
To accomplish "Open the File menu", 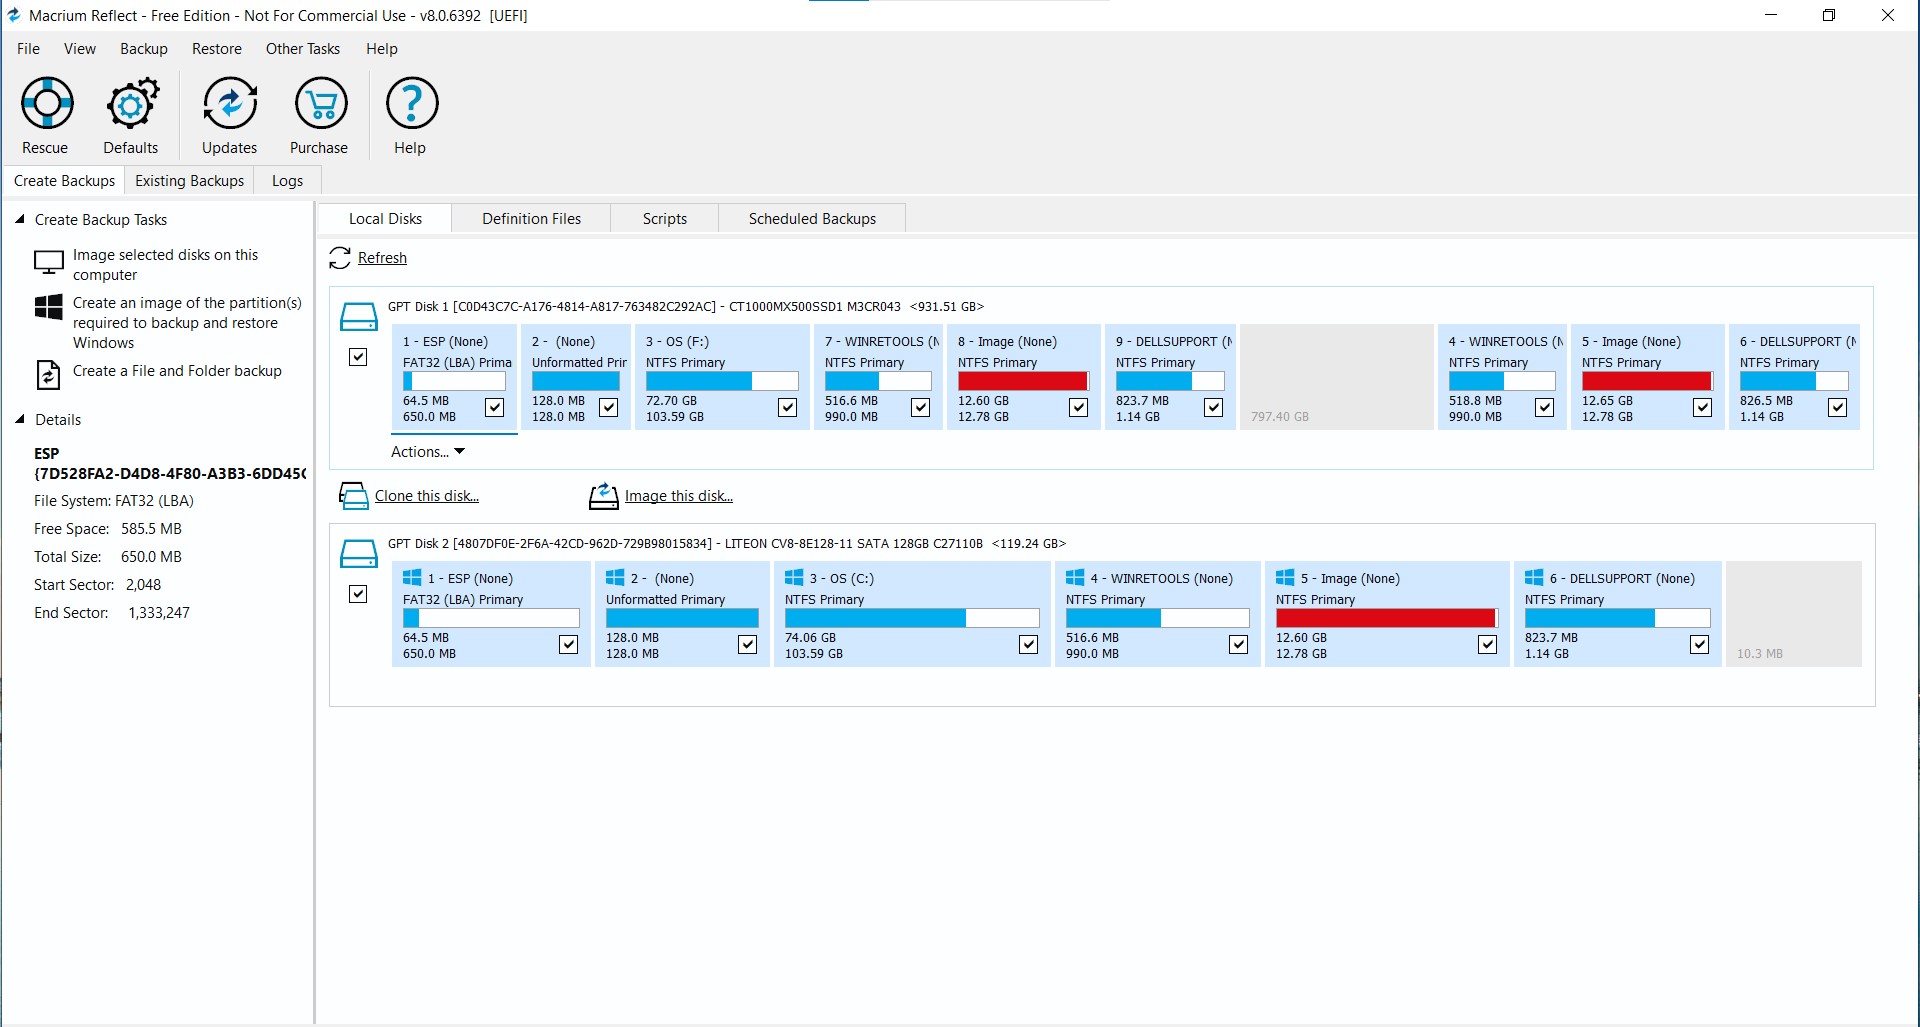I will tap(28, 49).
